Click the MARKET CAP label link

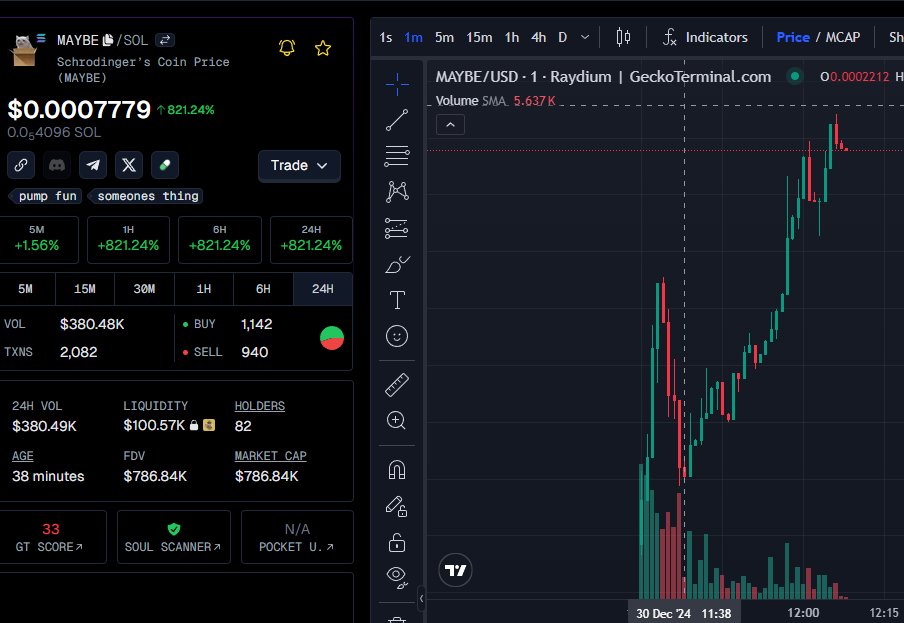270,456
